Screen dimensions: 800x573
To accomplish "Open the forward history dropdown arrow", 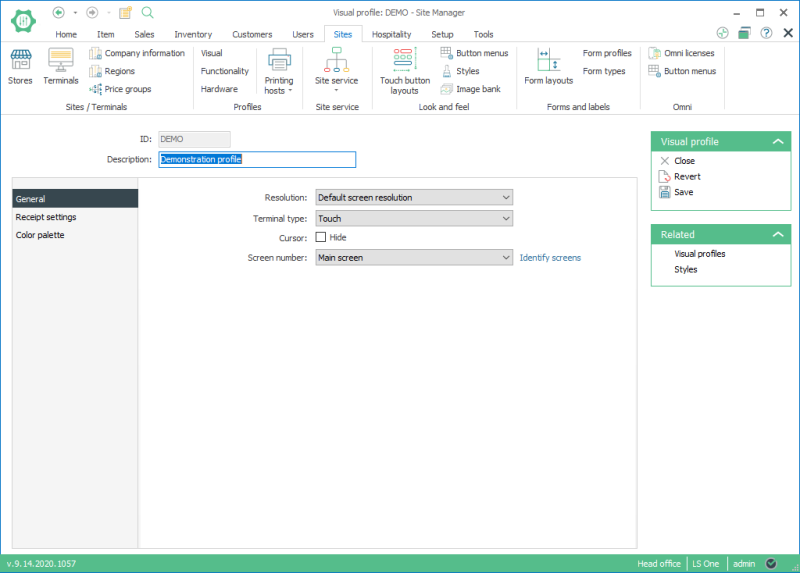I will (x=109, y=12).
